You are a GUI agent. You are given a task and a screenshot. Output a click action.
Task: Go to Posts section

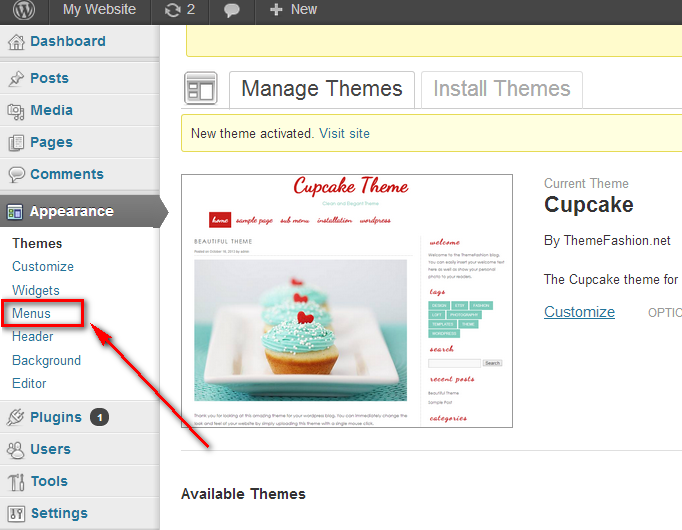pos(49,78)
